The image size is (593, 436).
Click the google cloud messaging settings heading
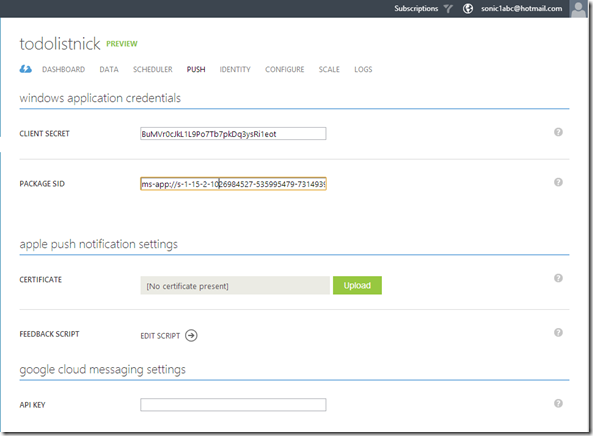tap(102, 369)
